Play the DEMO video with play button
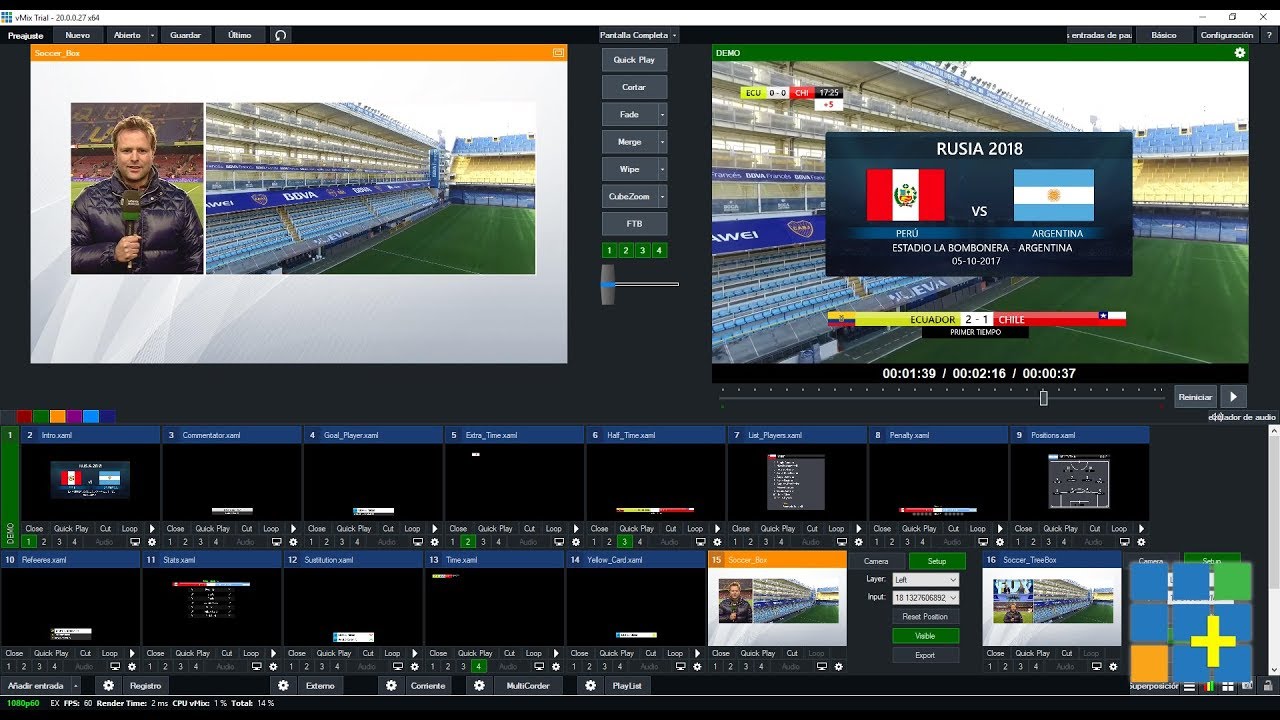 pyautogui.click(x=1234, y=397)
